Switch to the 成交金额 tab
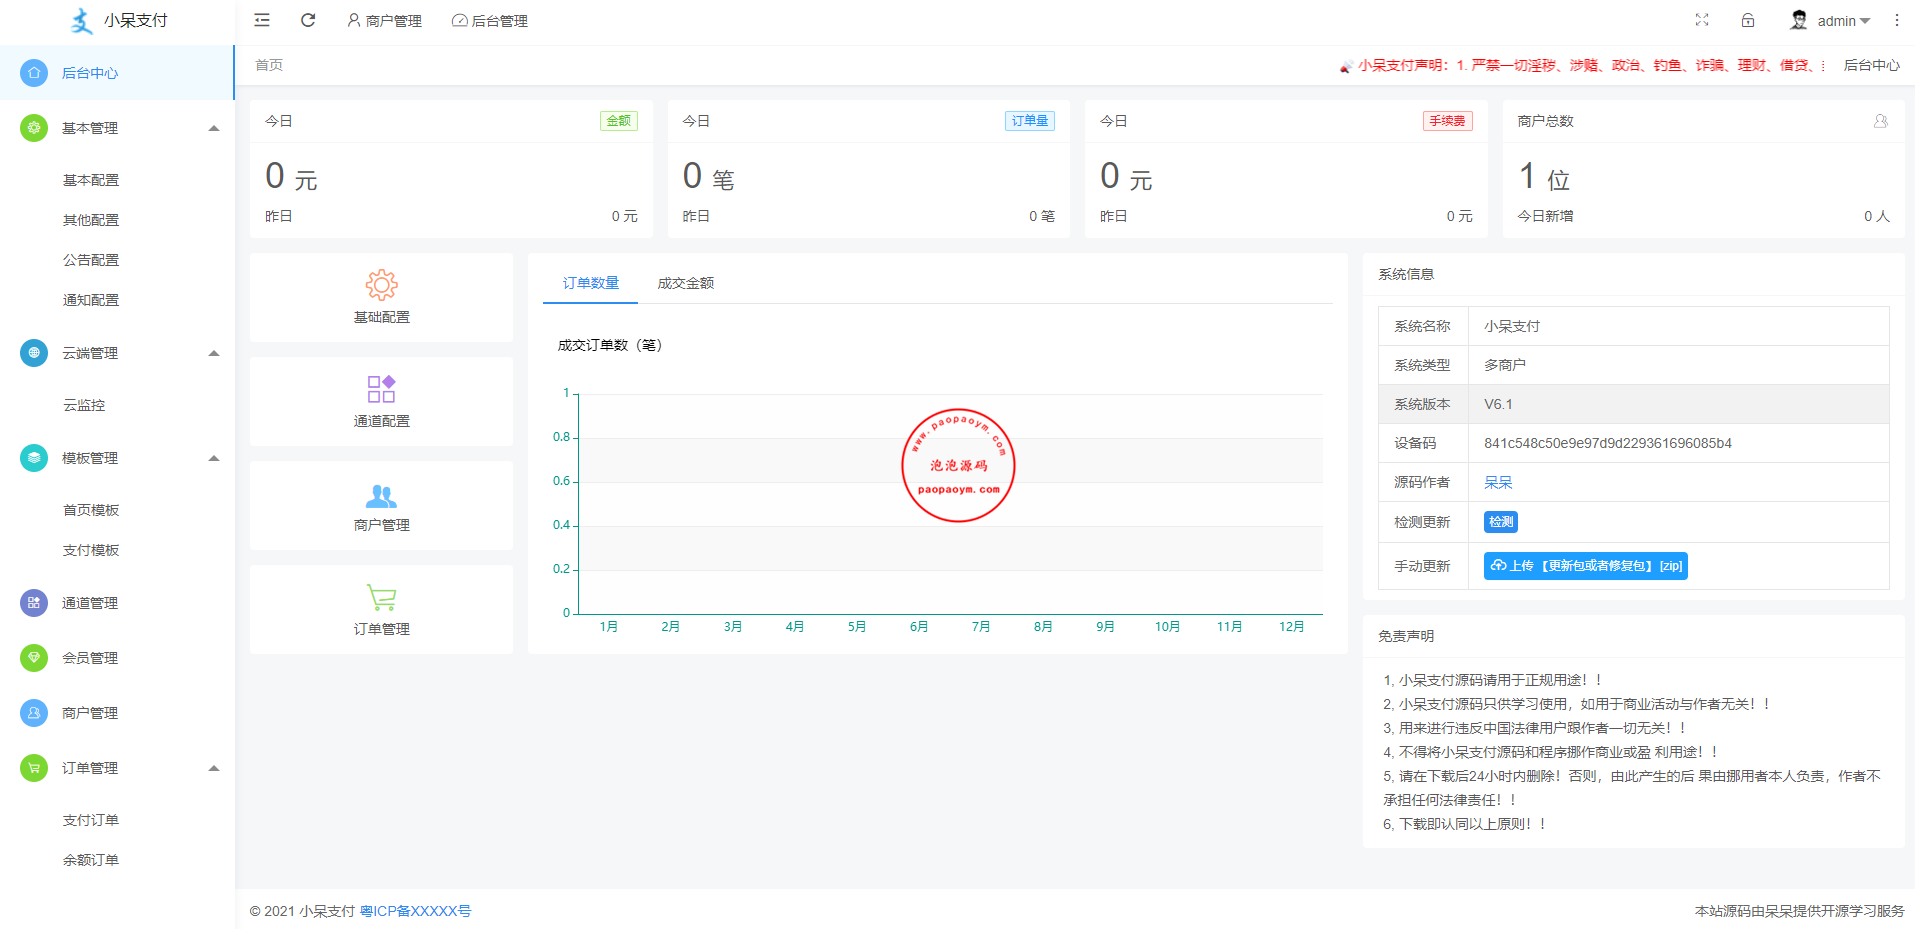The height and width of the screenshot is (929, 1915). coord(685,283)
